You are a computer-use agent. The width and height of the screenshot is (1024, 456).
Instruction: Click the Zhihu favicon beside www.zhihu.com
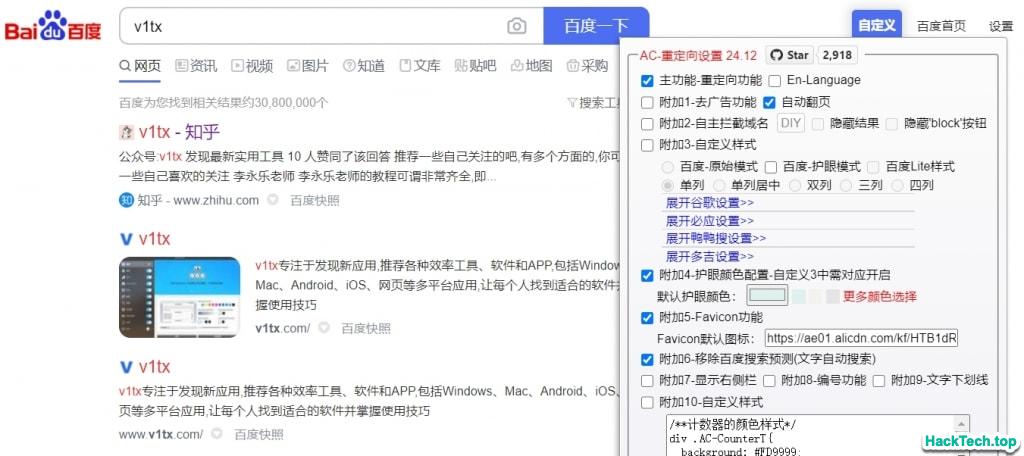click(126, 200)
